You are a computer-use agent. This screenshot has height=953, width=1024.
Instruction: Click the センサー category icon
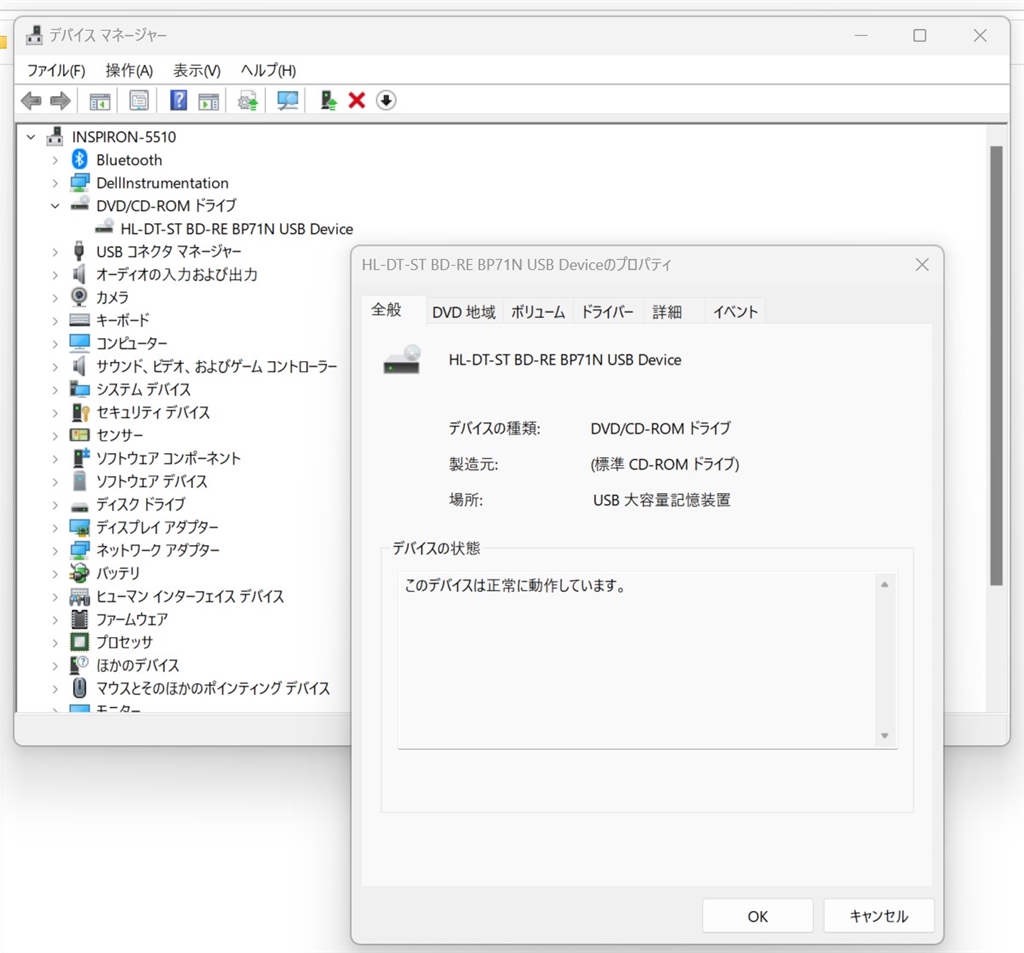tap(80, 435)
